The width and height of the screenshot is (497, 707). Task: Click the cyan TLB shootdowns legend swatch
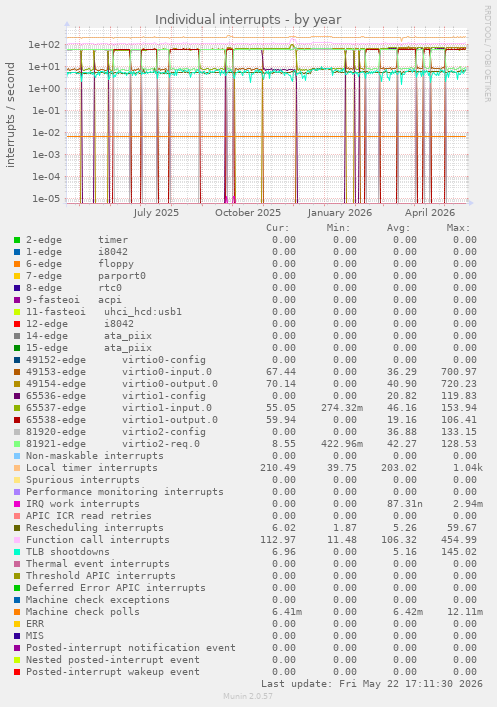17,552
